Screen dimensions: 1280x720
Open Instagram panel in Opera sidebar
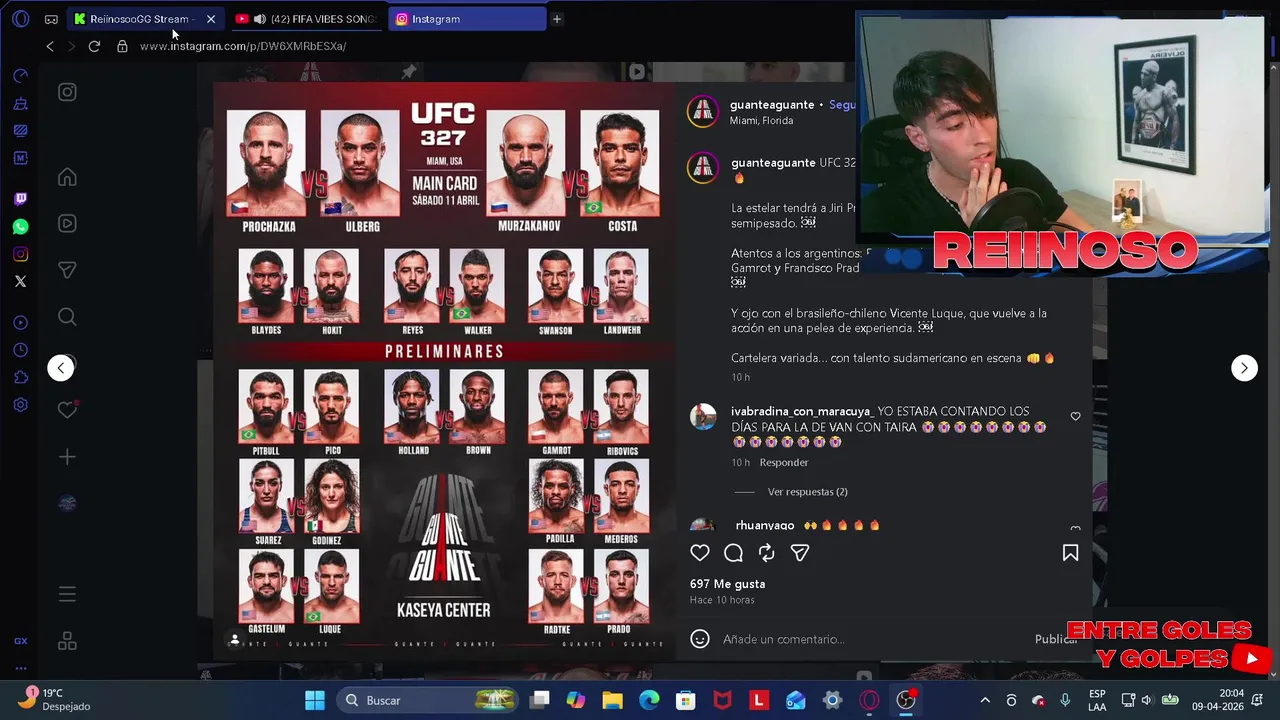point(20,254)
